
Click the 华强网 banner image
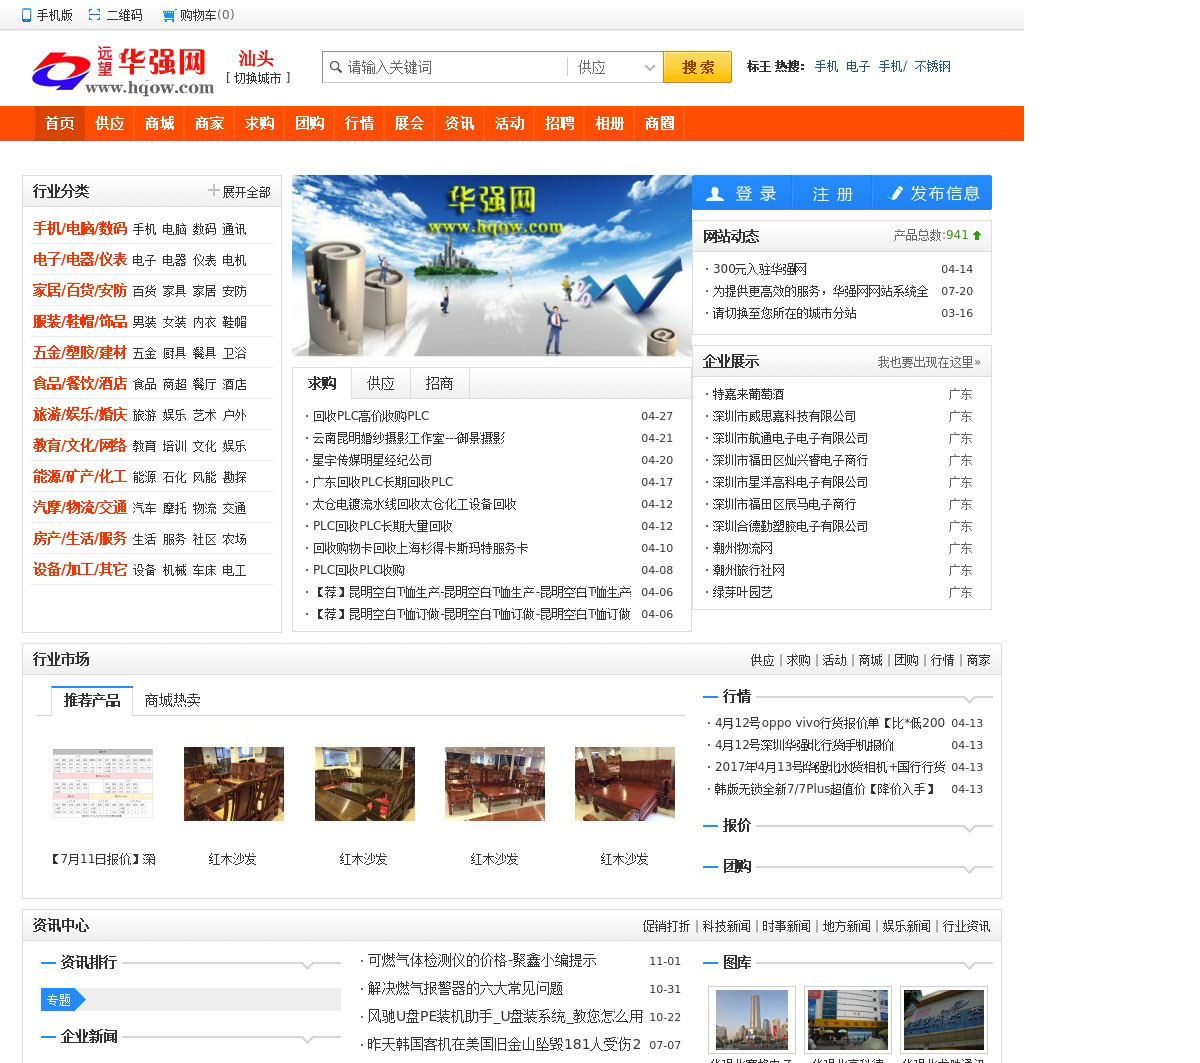492,265
